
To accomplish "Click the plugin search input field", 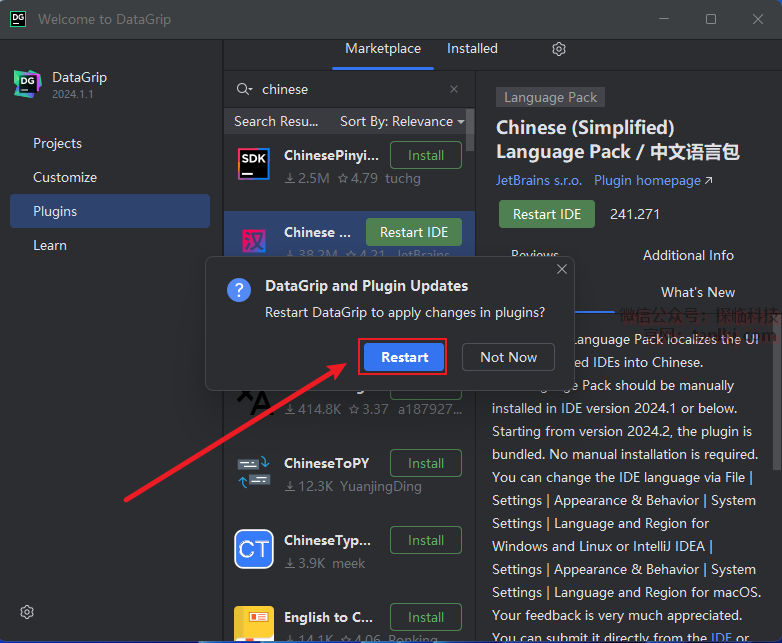I will point(350,89).
